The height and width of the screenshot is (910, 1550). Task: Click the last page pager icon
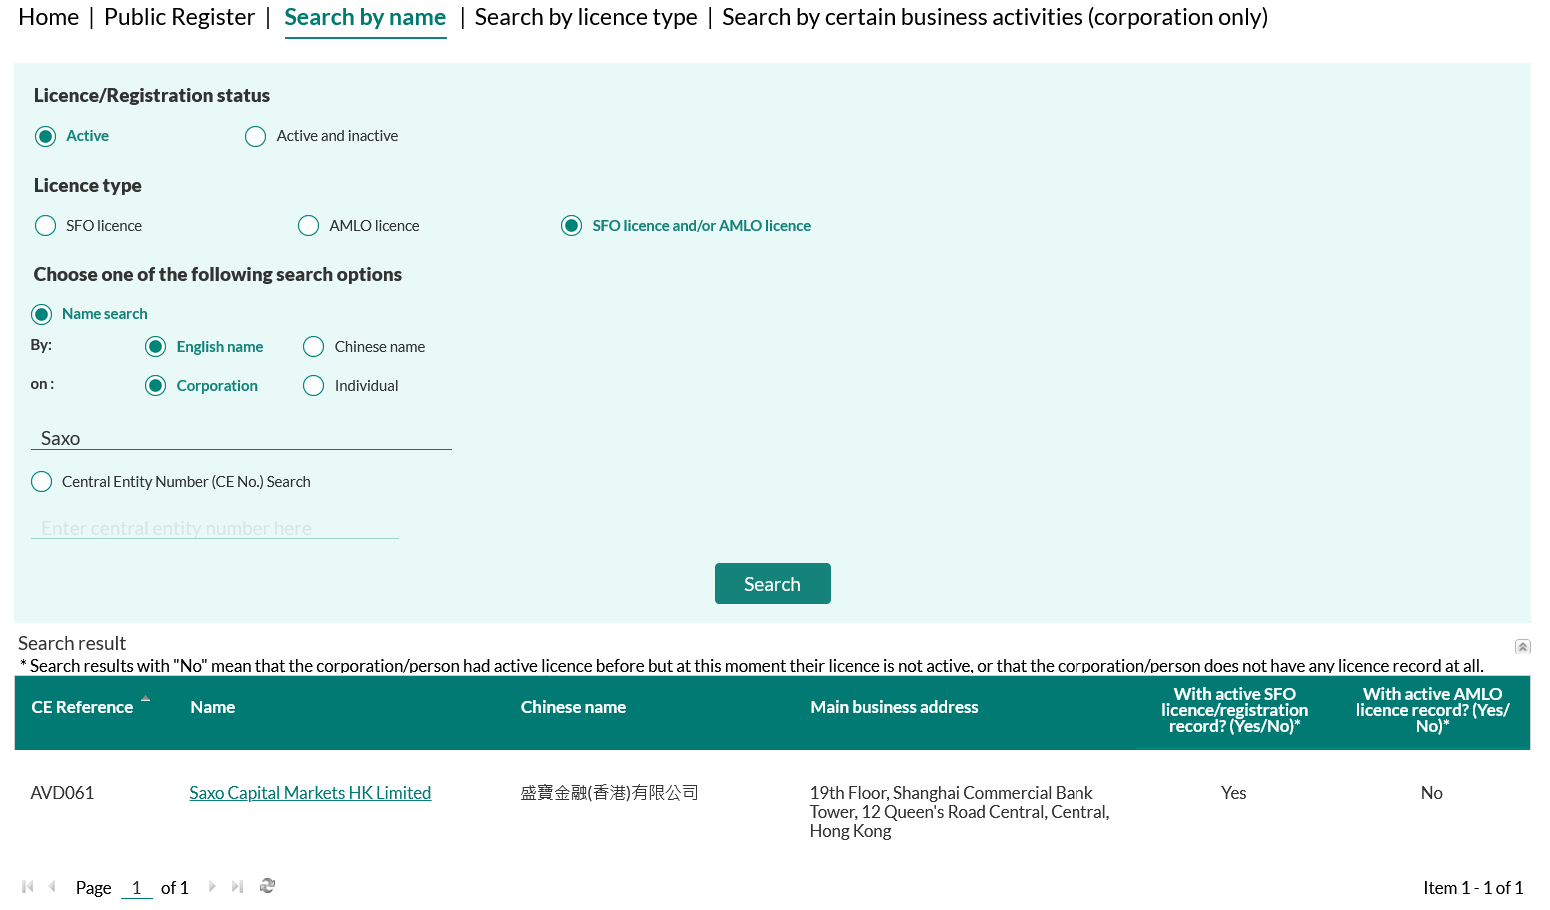pyautogui.click(x=237, y=887)
